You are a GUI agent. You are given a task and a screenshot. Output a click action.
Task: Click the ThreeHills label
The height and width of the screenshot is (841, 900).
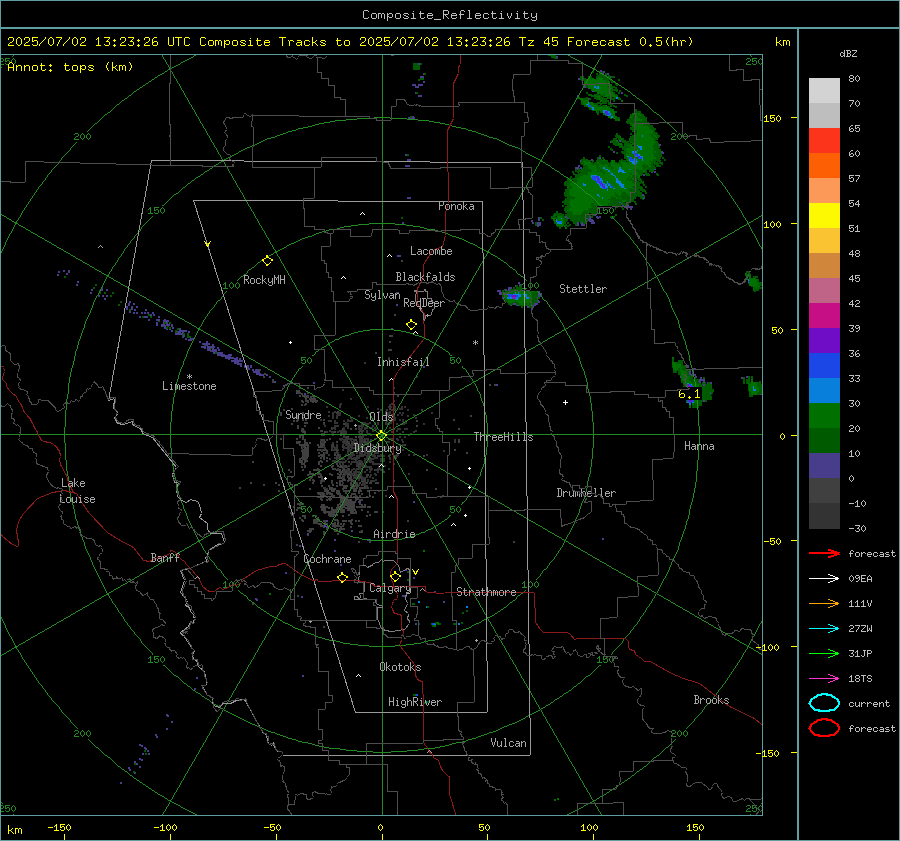[x=503, y=437]
